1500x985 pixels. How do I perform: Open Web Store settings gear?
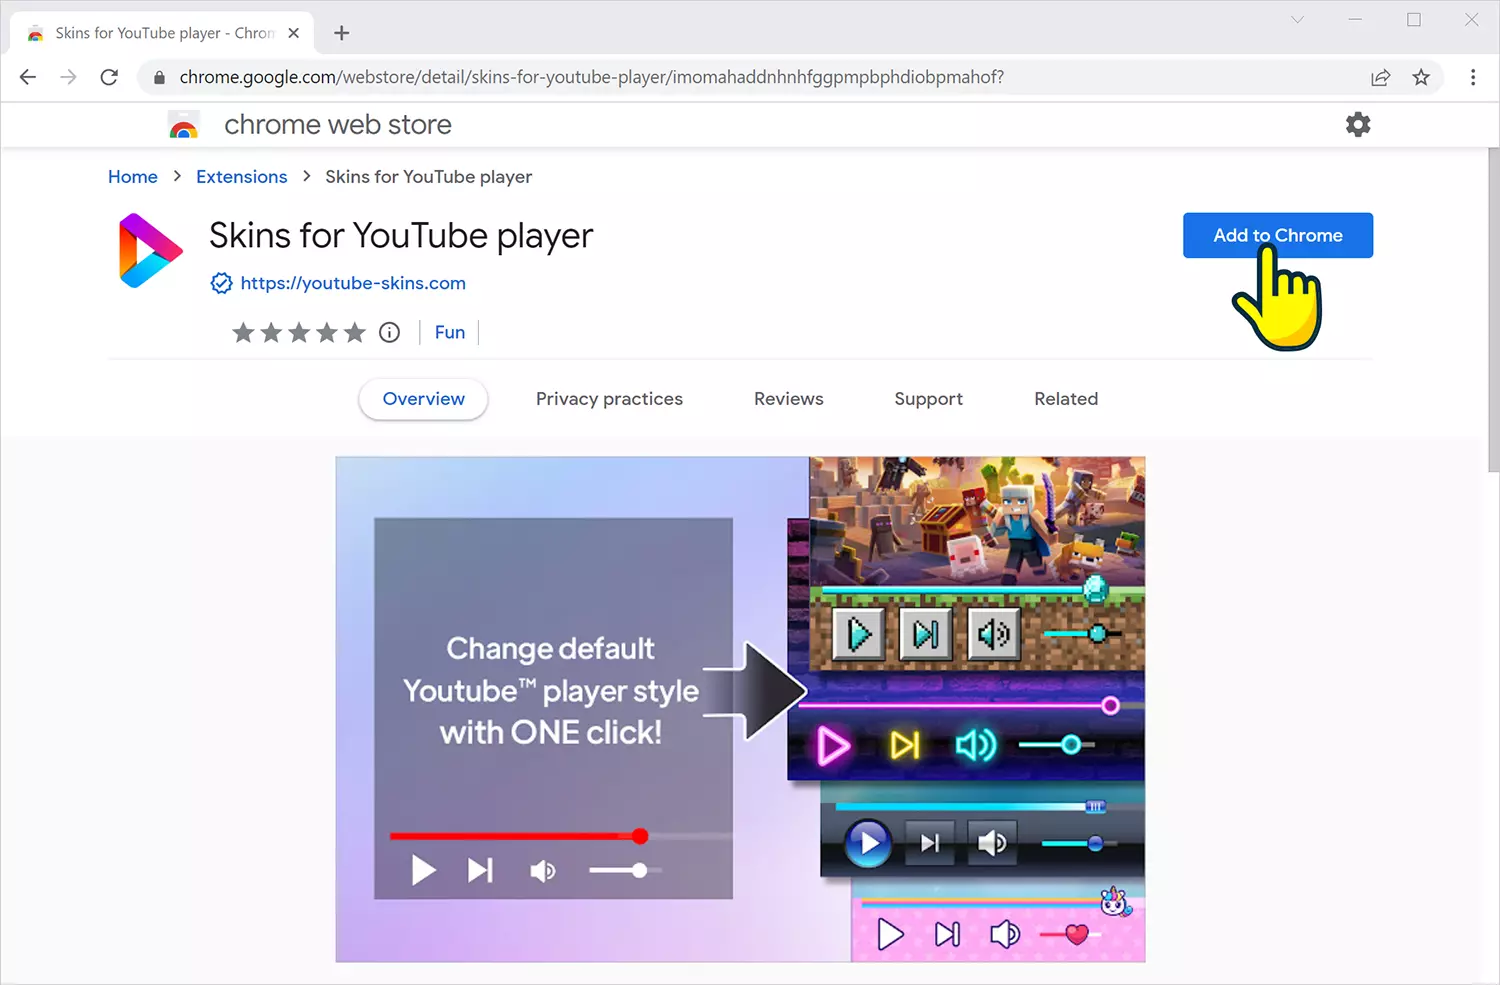click(x=1358, y=124)
